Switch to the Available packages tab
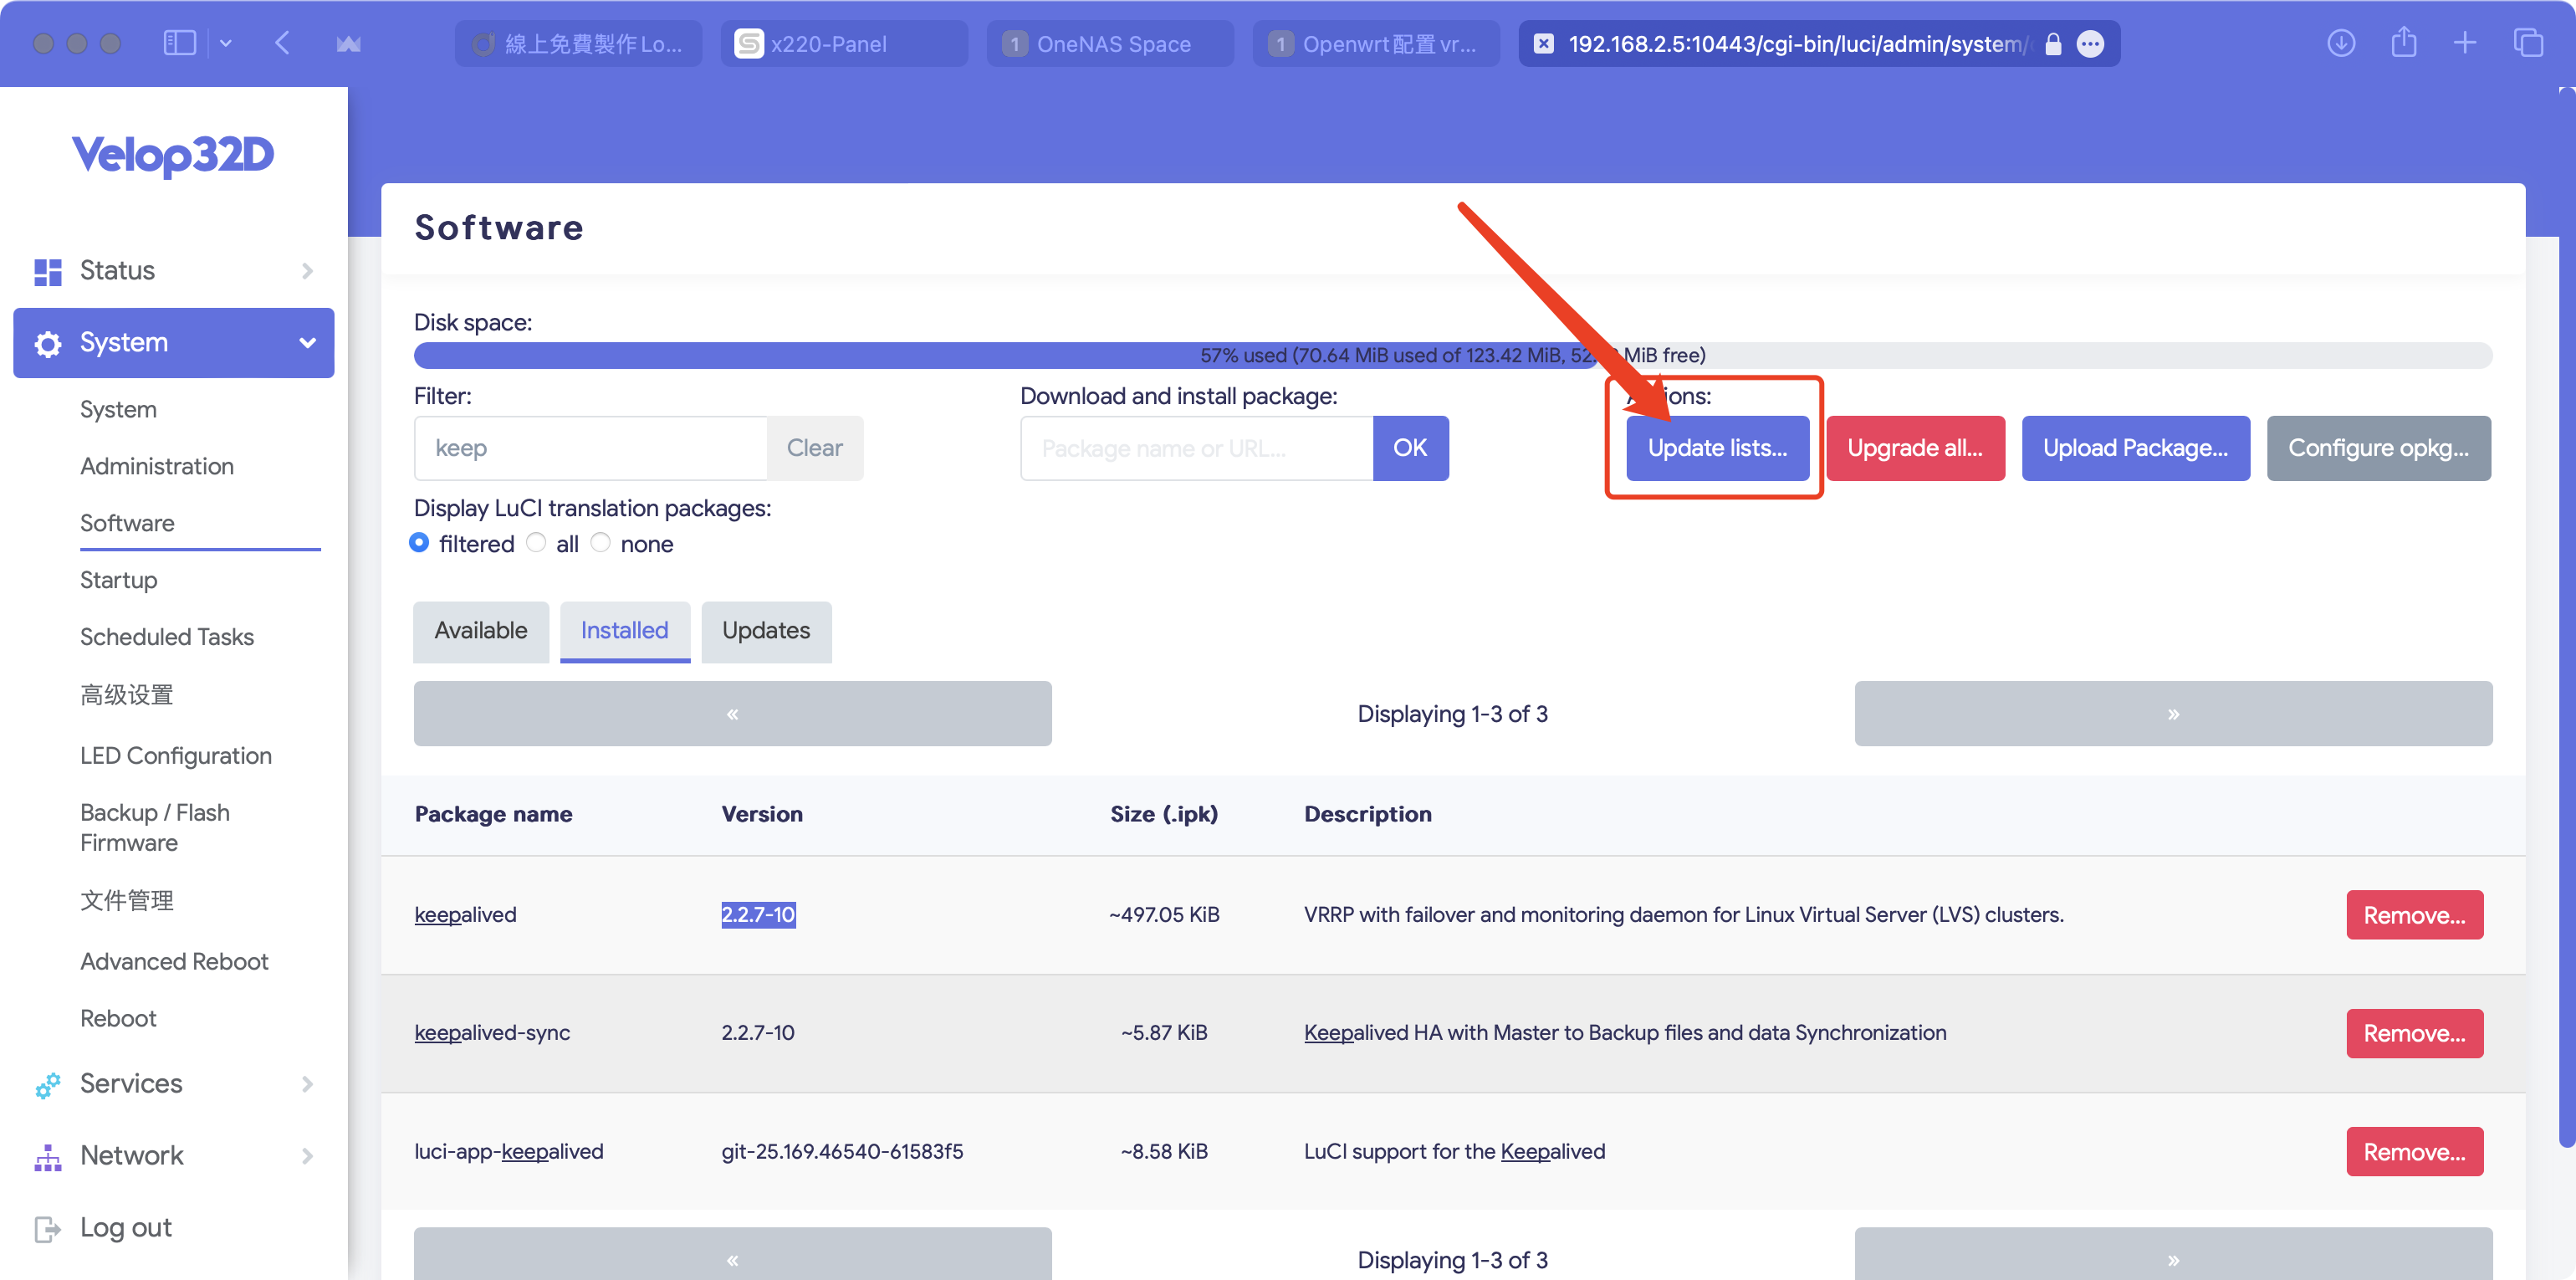The height and width of the screenshot is (1280, 2576). point(480,631)
